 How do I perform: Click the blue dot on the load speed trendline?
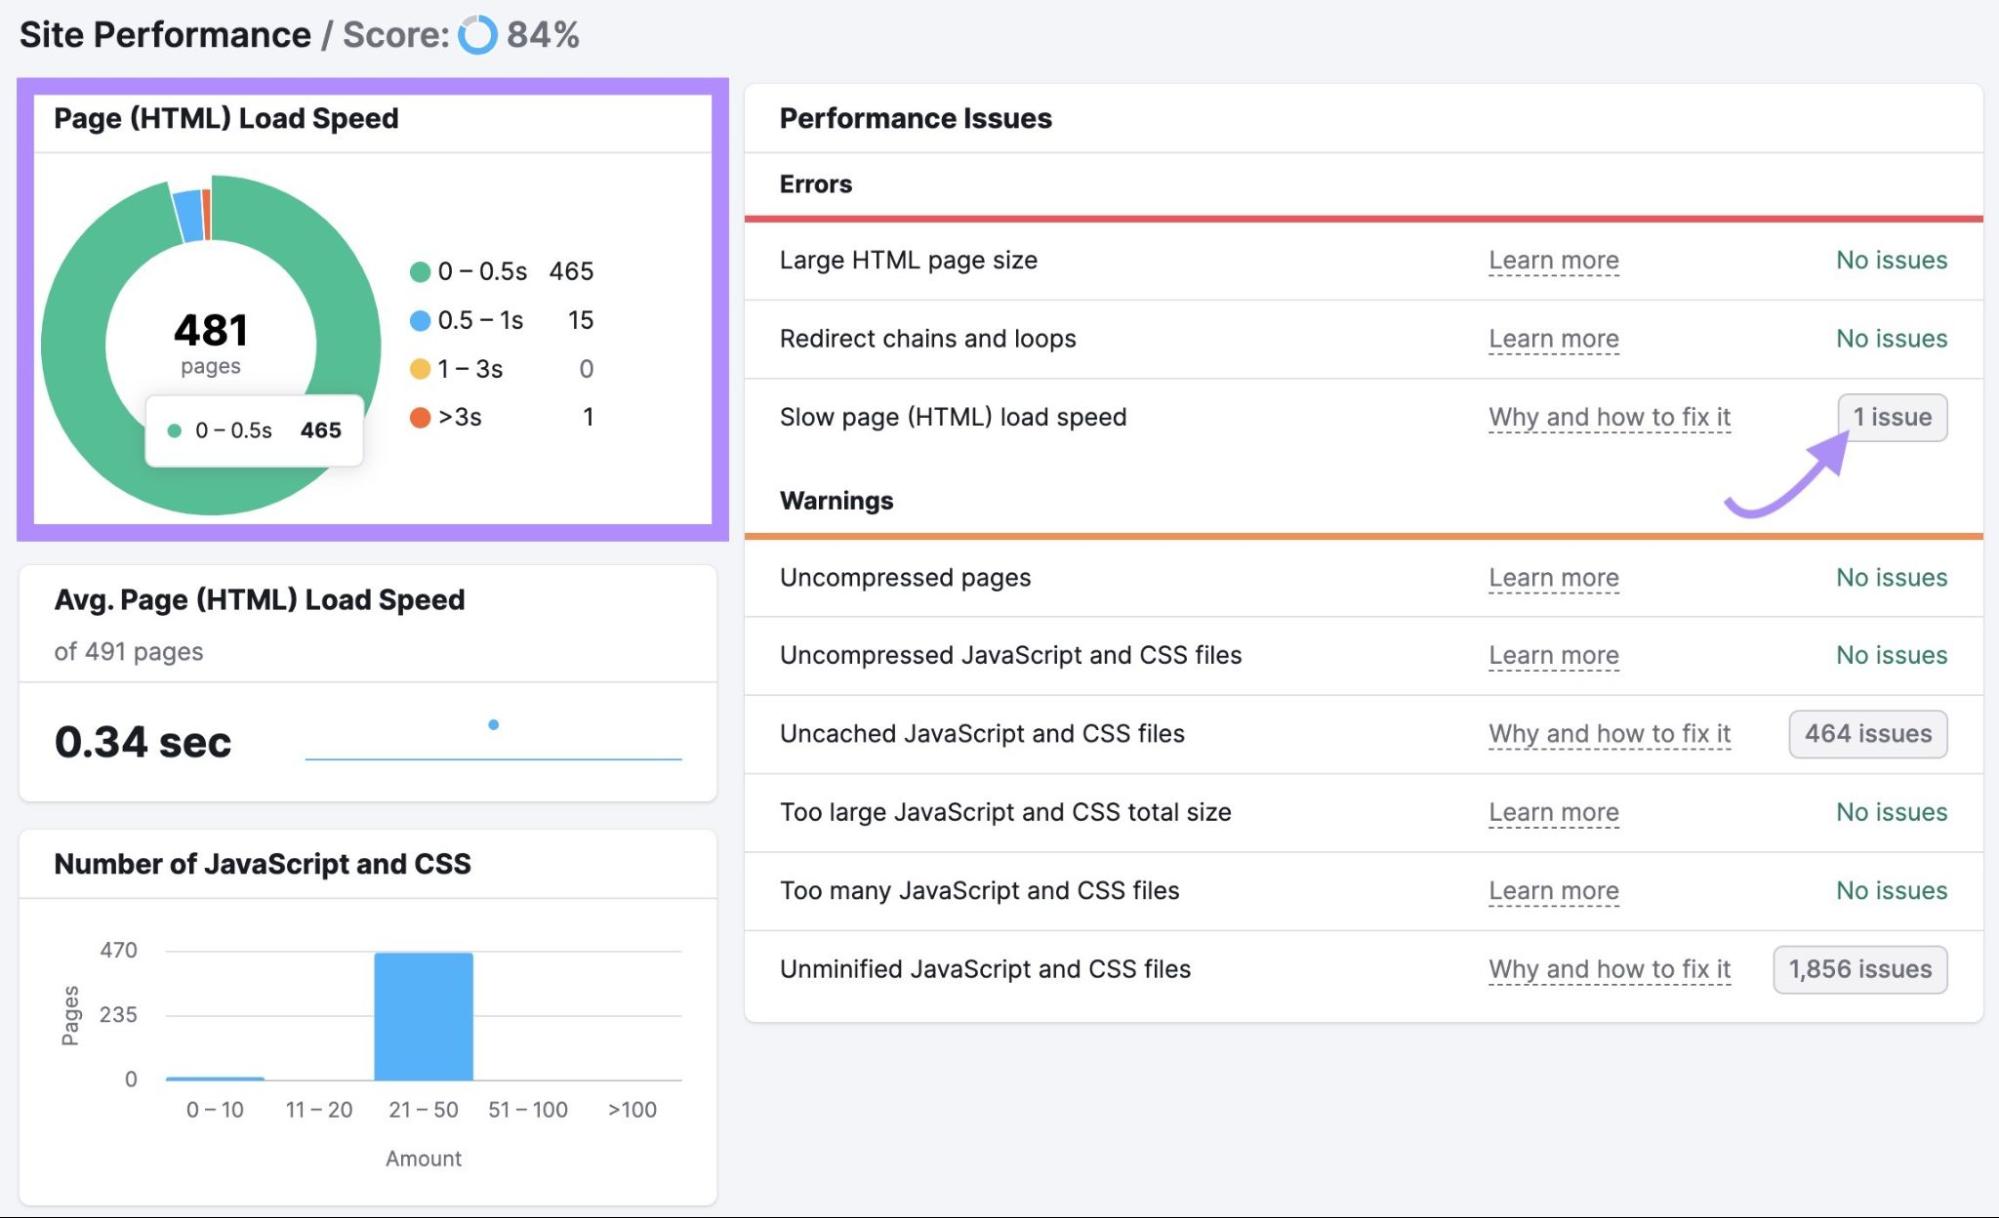point(492,723)
